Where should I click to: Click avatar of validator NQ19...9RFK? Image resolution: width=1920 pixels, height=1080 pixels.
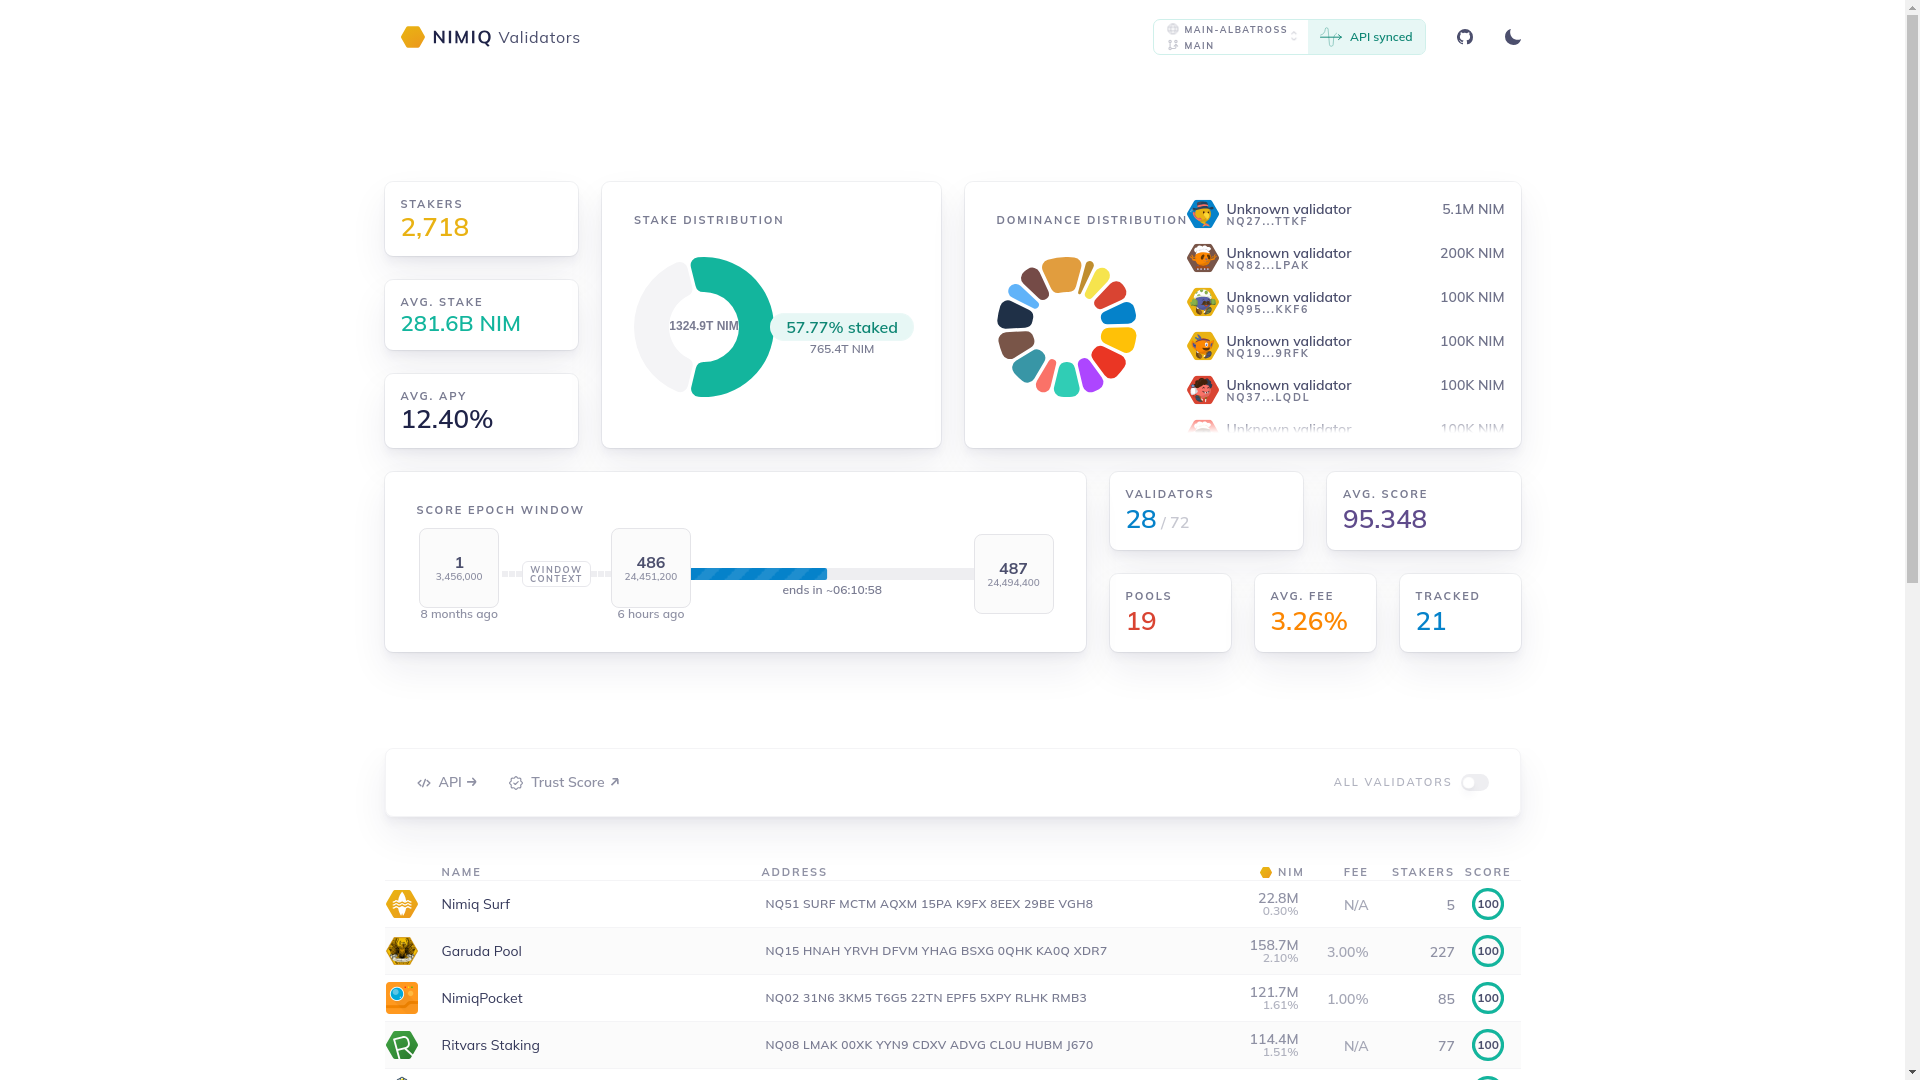tap(1202, 346)
